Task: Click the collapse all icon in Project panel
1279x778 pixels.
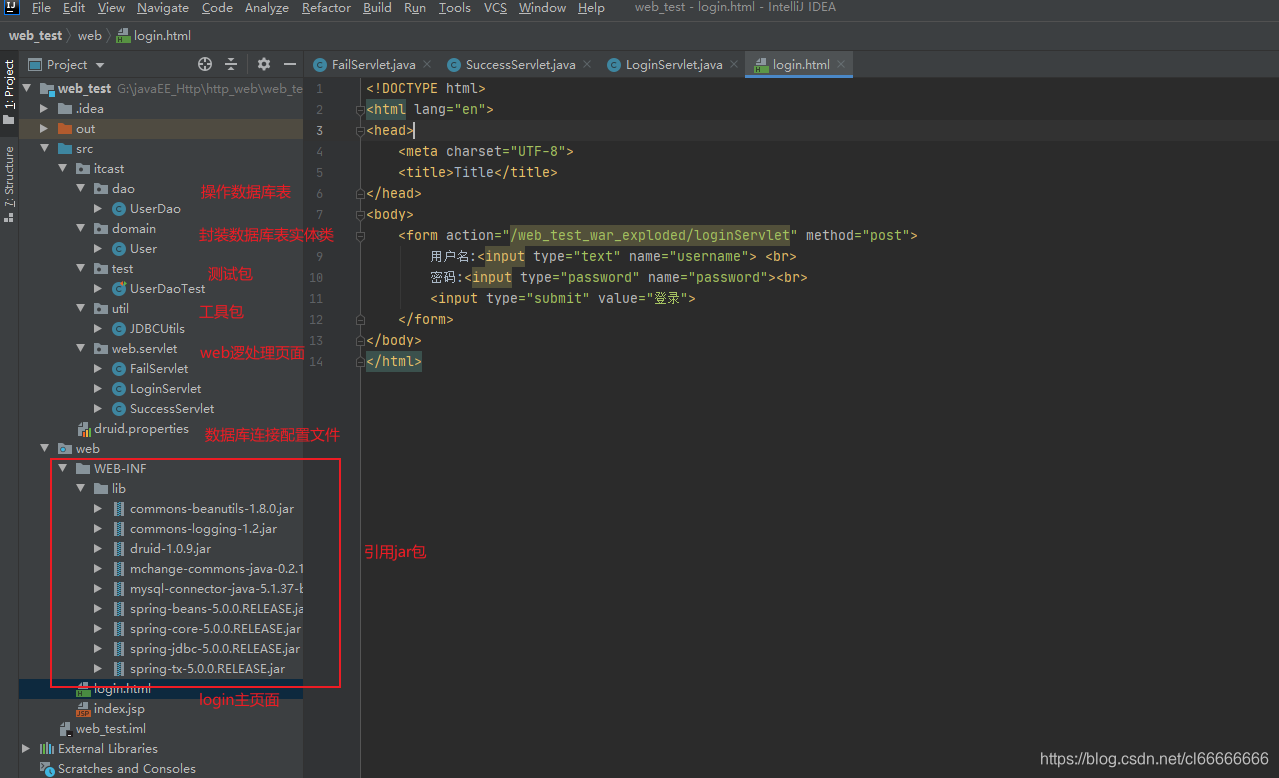Action: coord(231,64)
